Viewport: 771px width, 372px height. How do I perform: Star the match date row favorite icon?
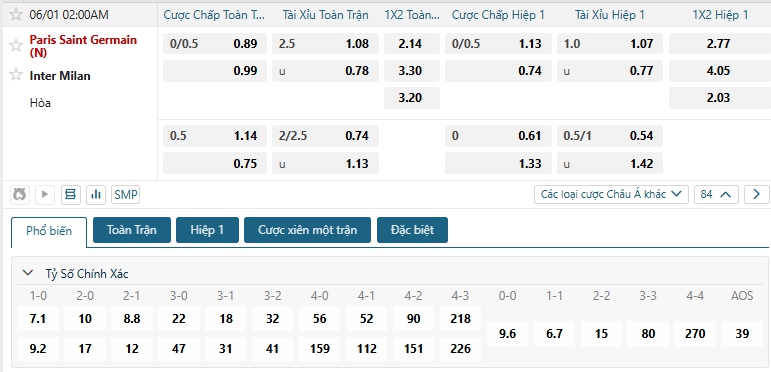(x=16, y=14)
